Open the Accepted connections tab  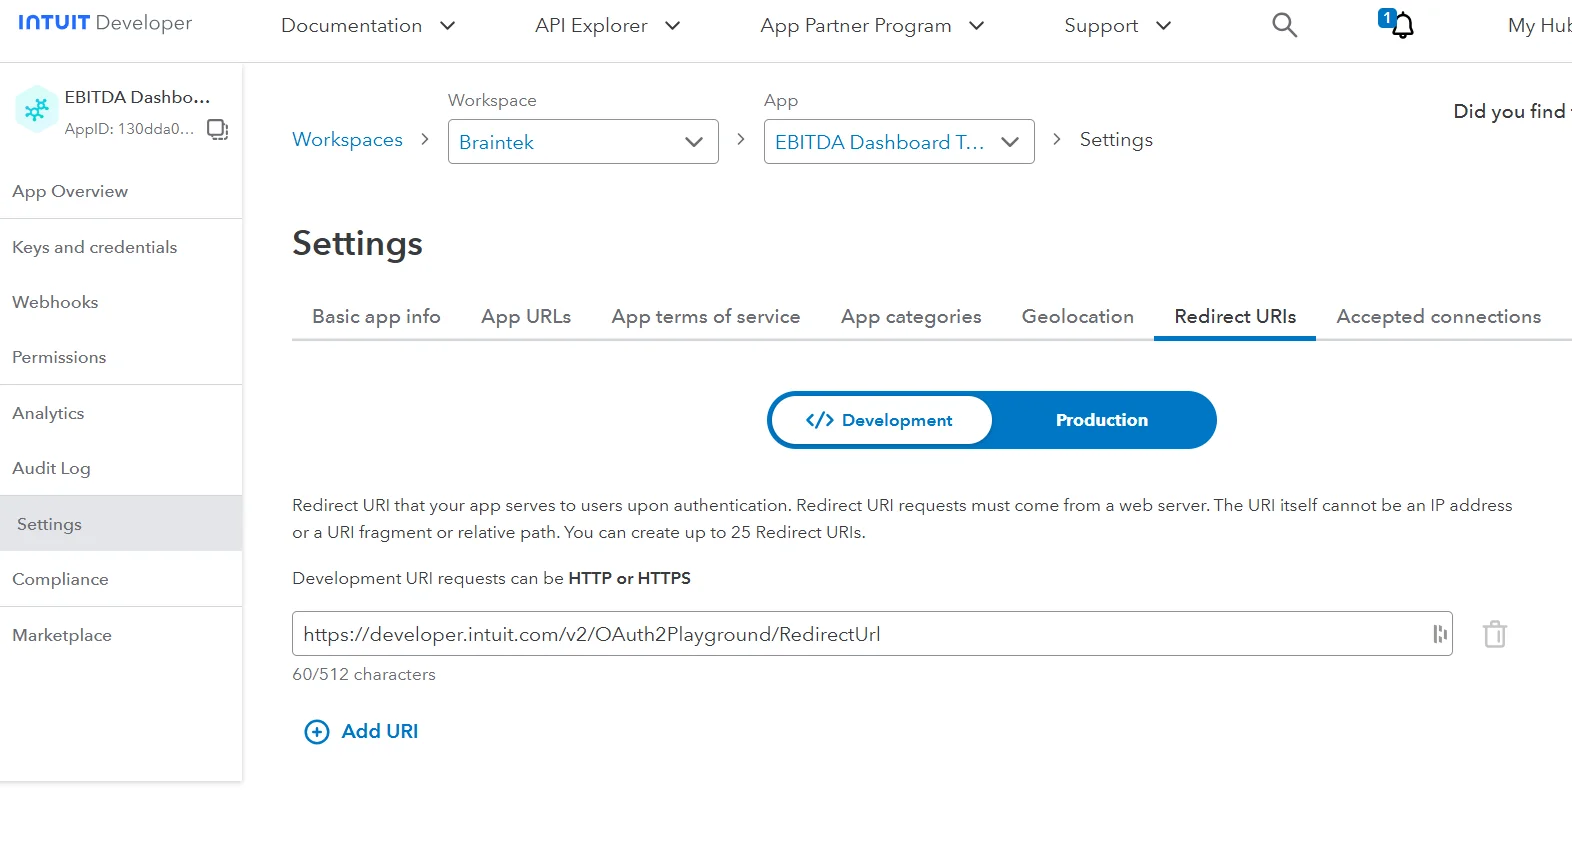click(x=1439, y=317)
